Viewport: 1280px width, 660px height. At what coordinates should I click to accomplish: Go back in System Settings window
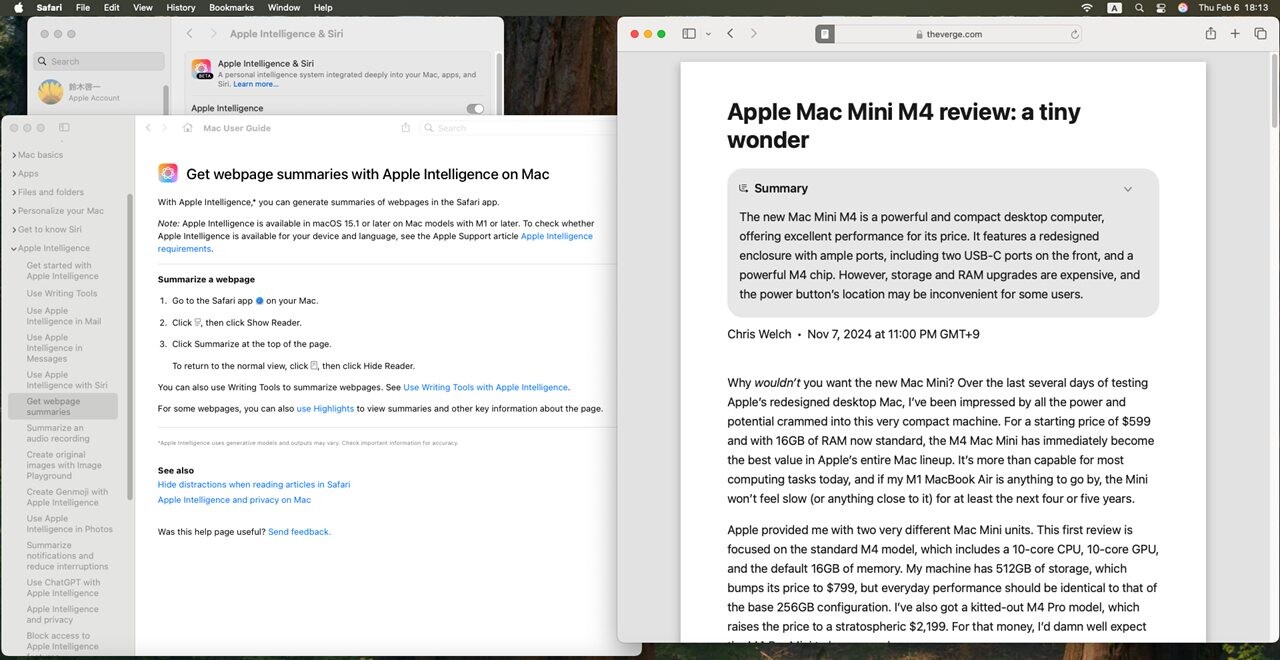point(190,33)
